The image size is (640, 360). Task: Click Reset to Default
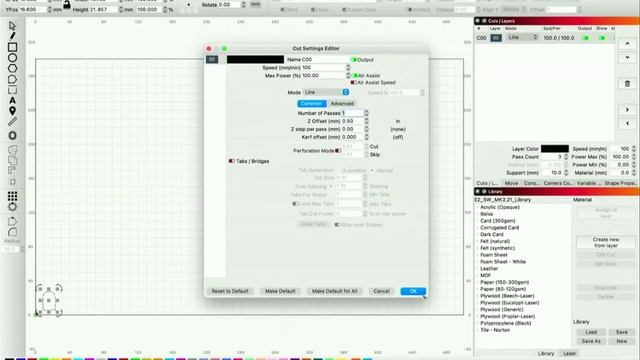230,291
